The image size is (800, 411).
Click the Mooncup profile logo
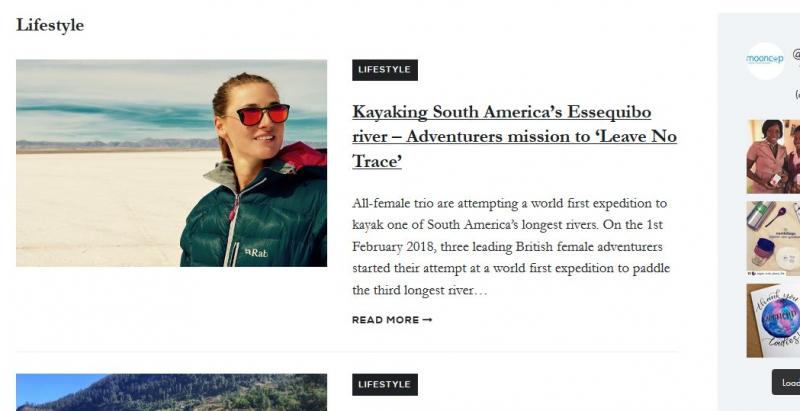click(765, 60)
